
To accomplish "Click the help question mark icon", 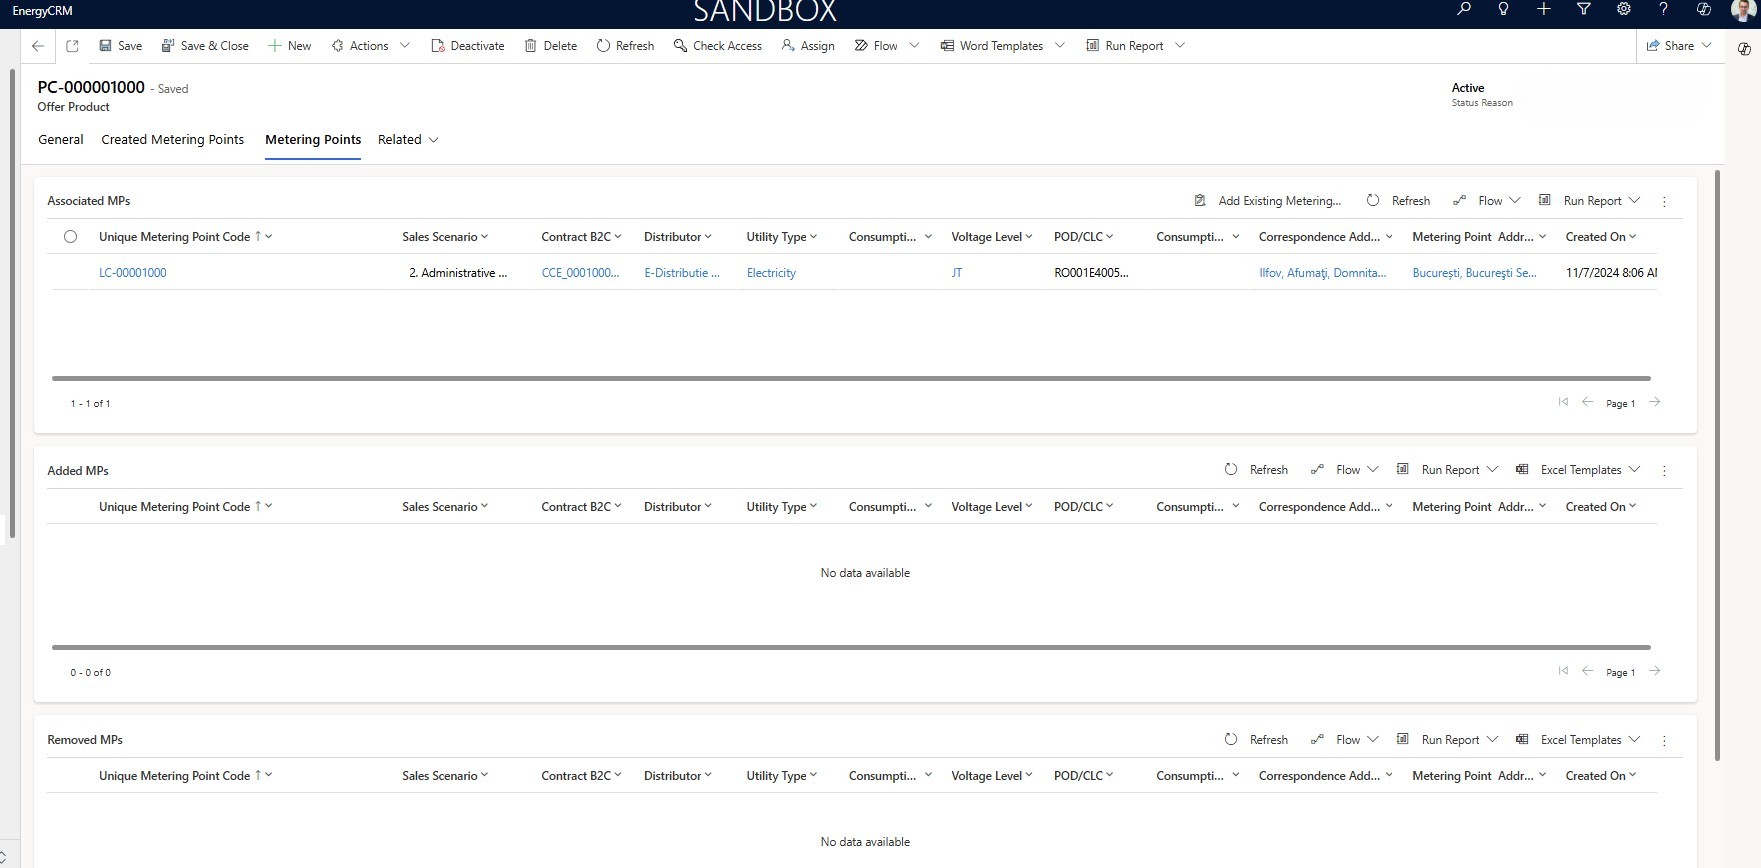I will point(1663,9).
